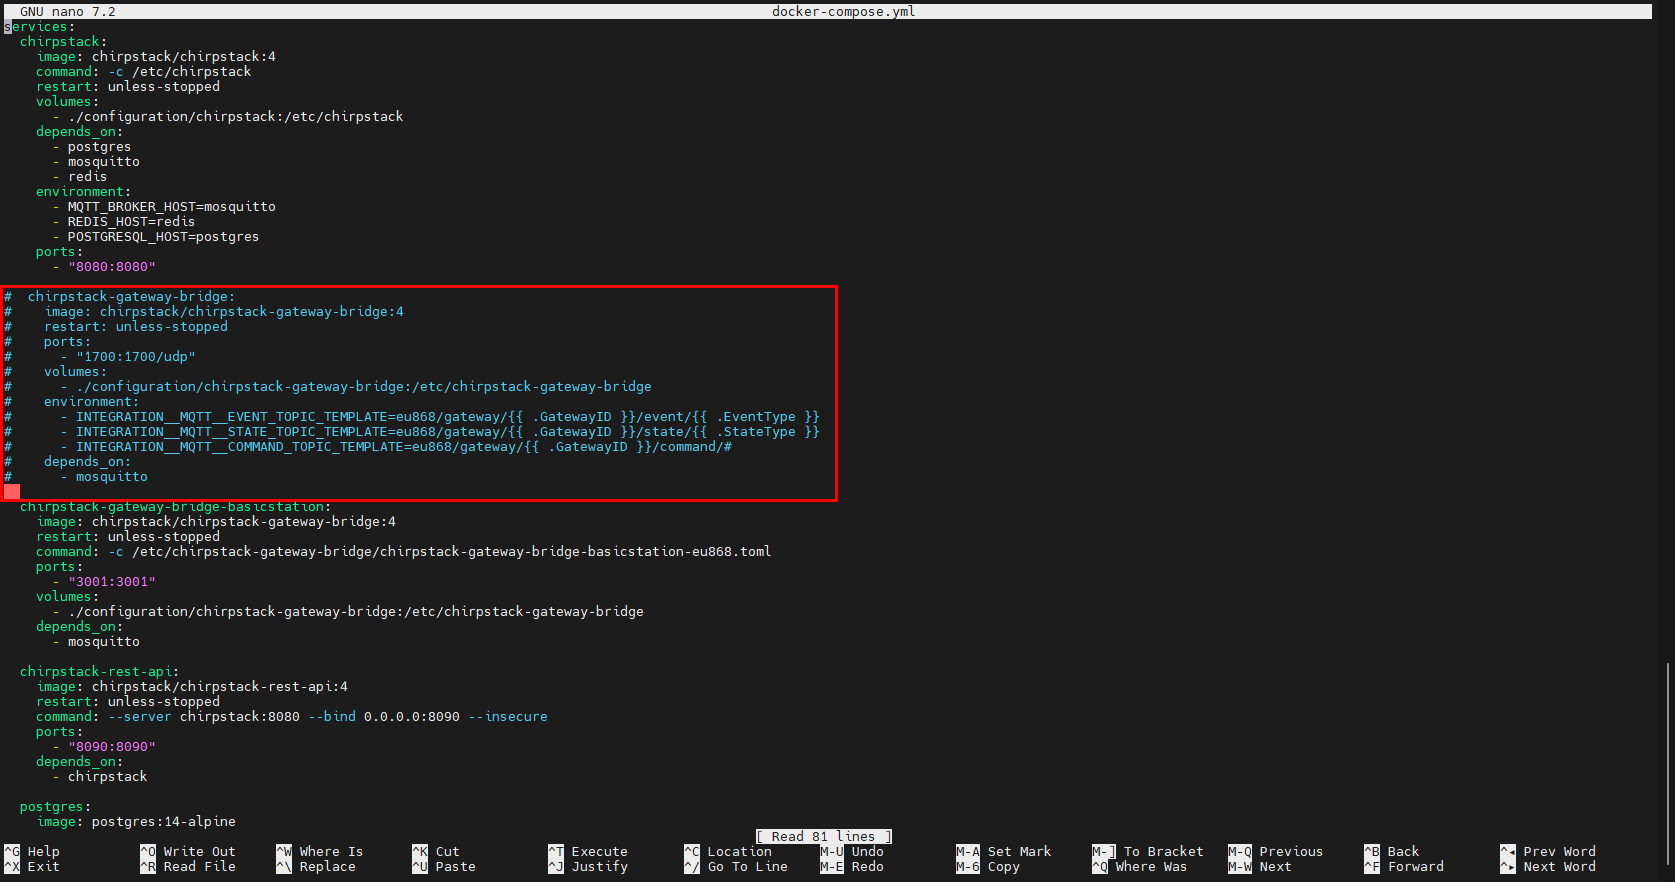The height and width of the screenshot is (882, 1675).
Task: Click the docker-compose.yml filename in title bar
Action: (843, 12)
